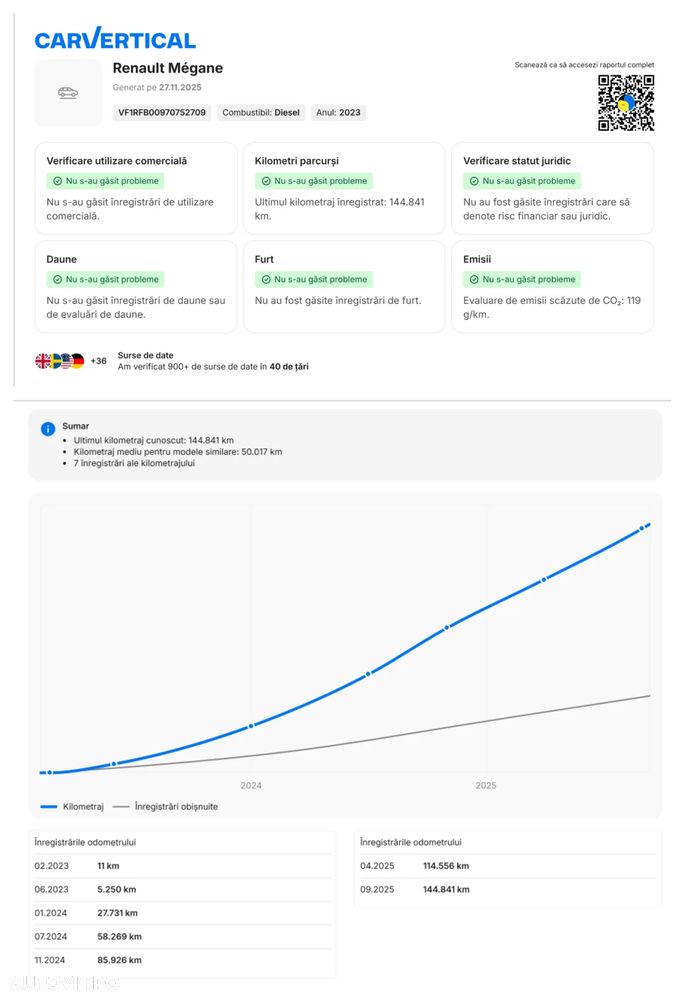
Task: Select the 11.2024 odometer record row
Action: pos(182,961)
